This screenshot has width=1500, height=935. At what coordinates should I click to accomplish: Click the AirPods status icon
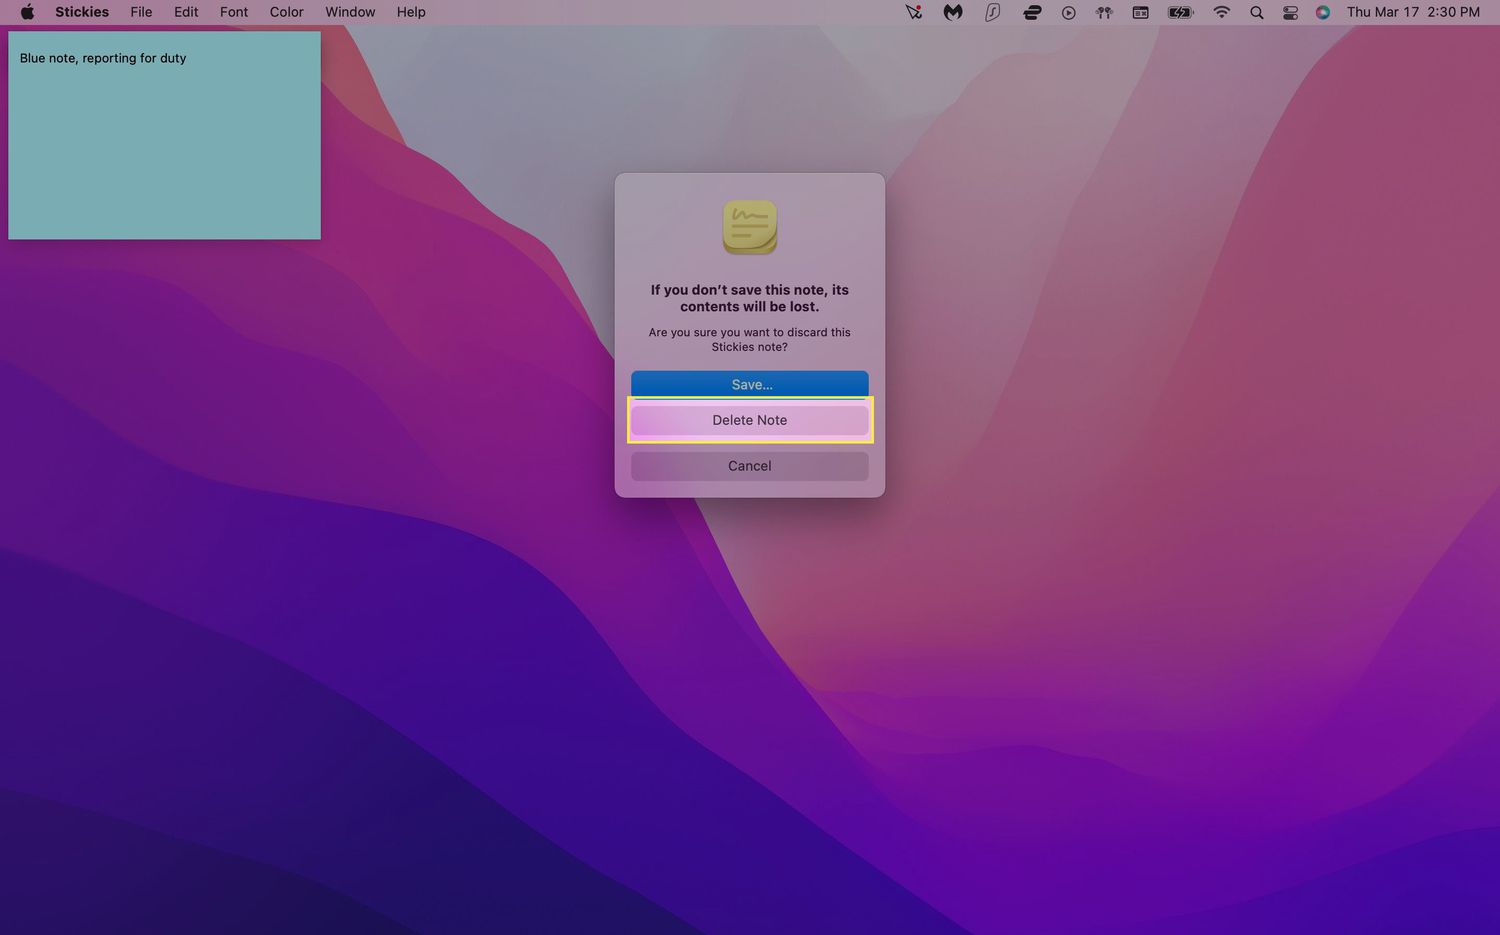point(1104,12)
